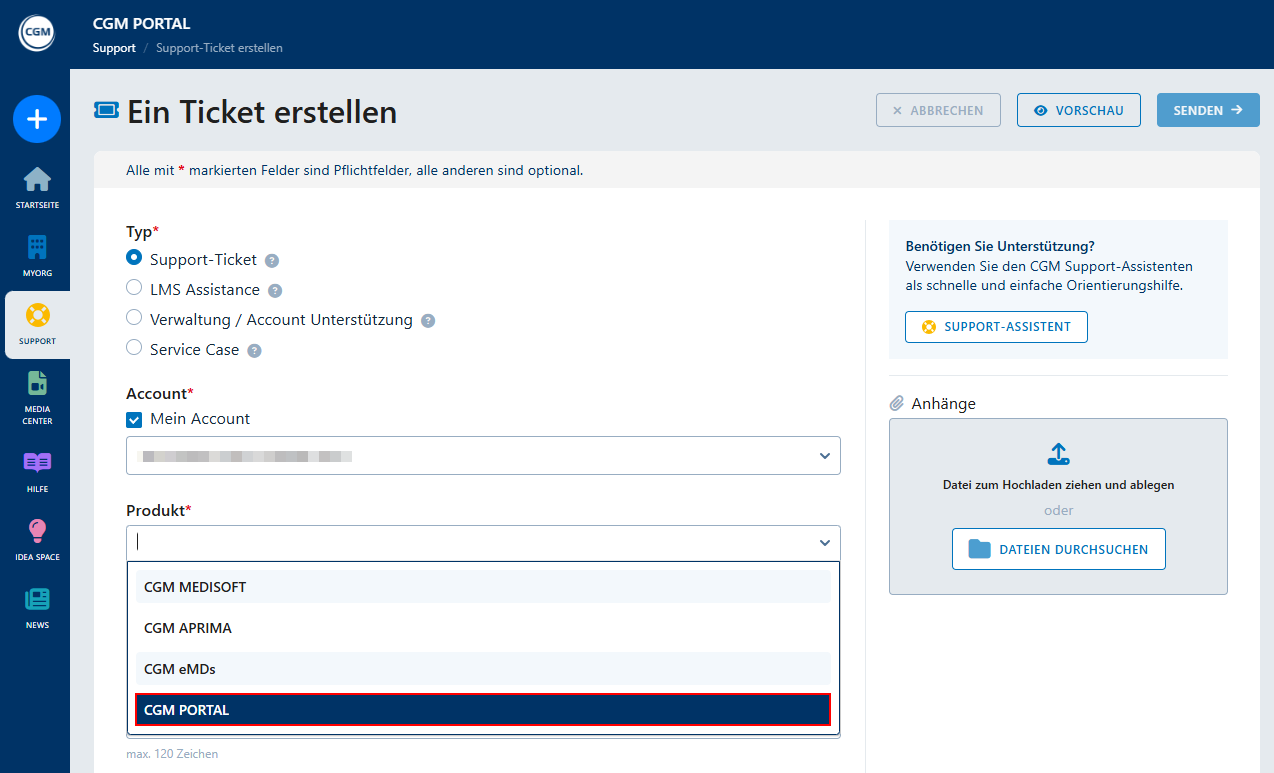Open the Account dropdown
Screen dimensions: 1274x773
483,455
